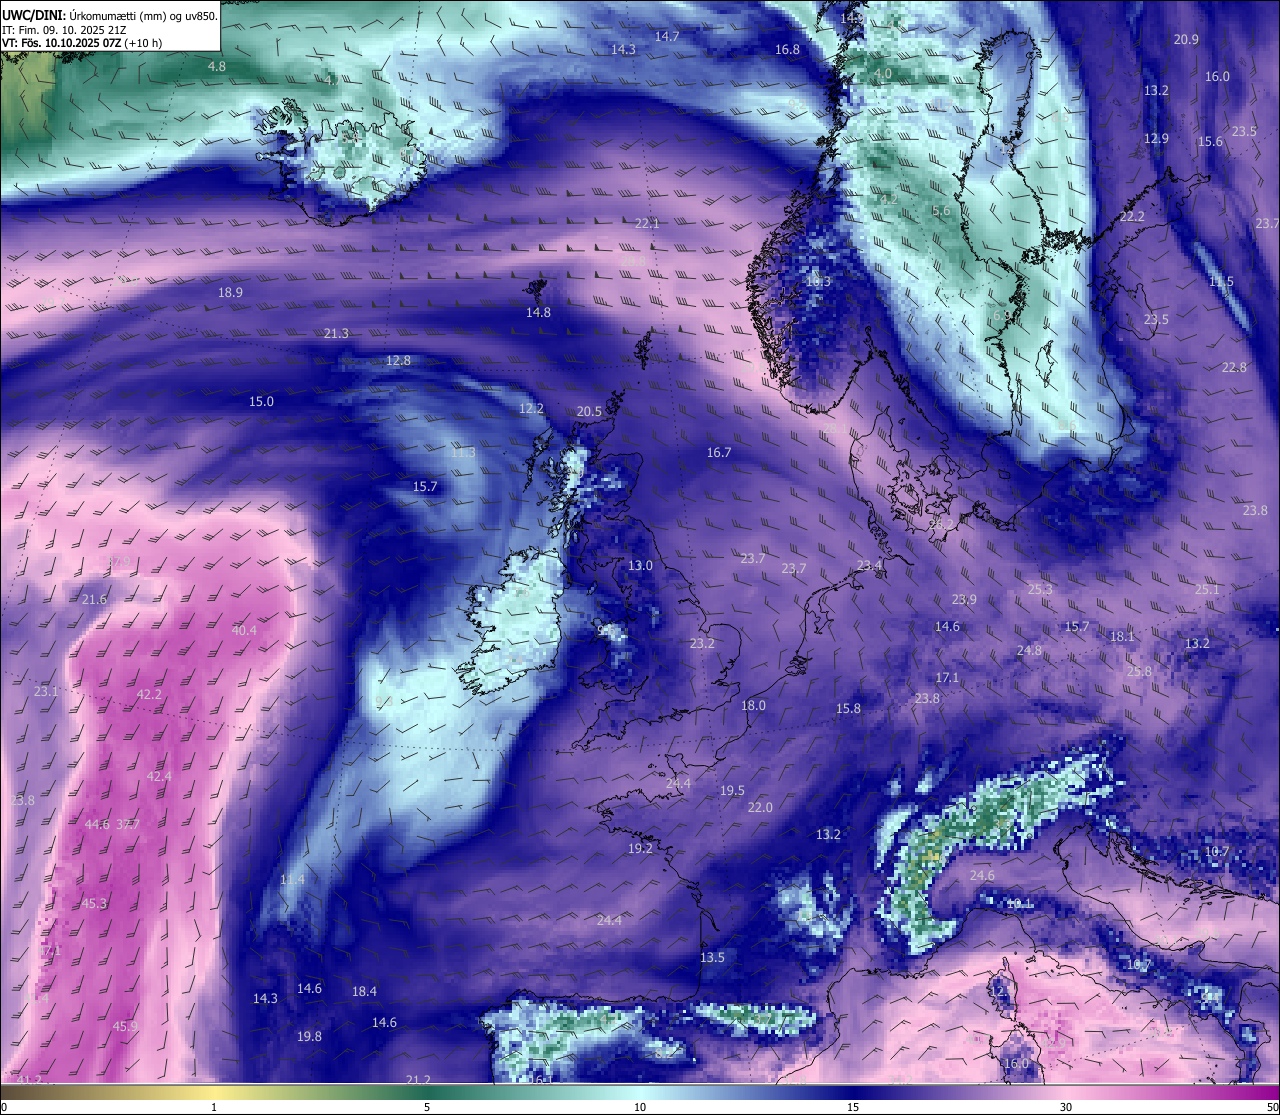Click the 16.7 value in the North Sea
The image size is (1280, 1115).
719,452
